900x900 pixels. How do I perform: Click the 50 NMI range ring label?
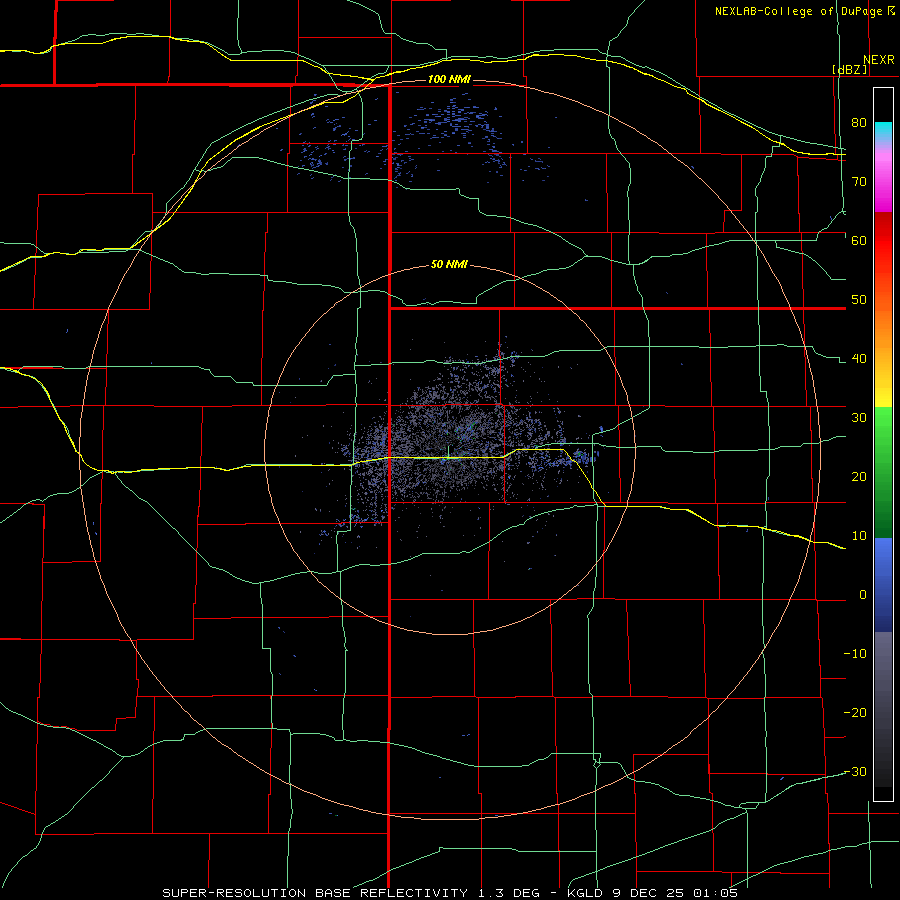click(x=449, y=265)
